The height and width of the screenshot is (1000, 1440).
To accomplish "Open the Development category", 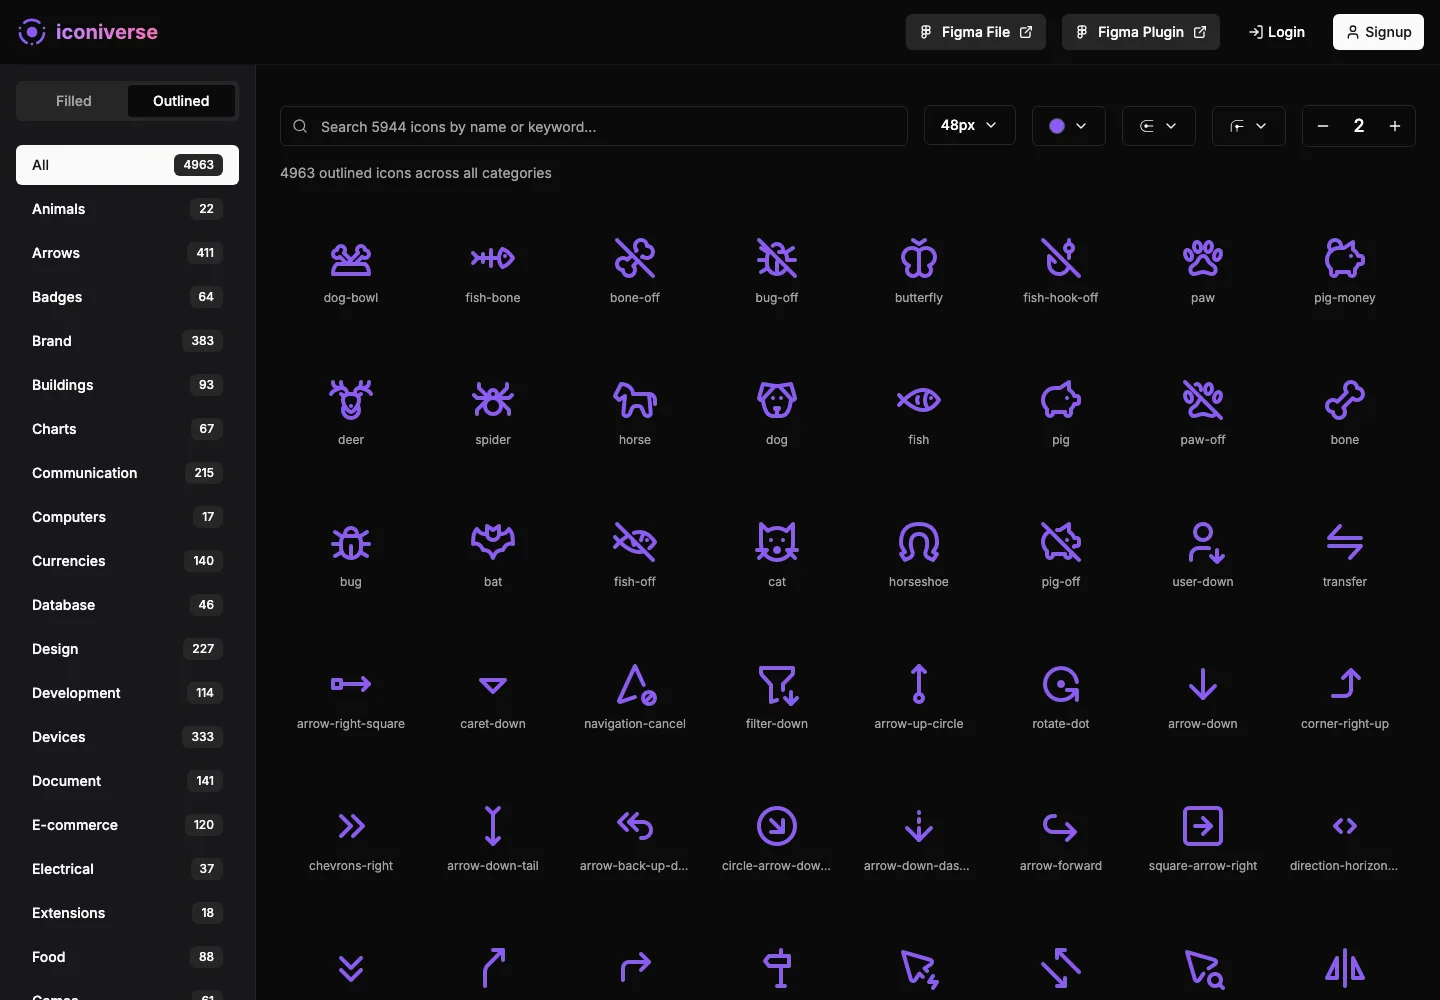I will click(127, 693).
